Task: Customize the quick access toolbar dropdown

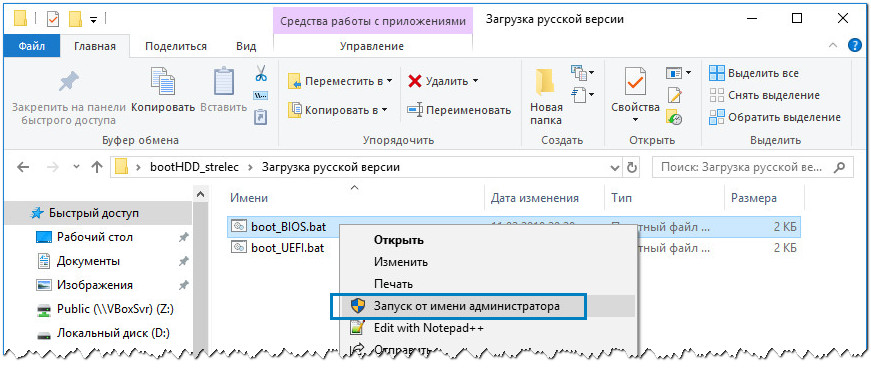Action: 93,19
